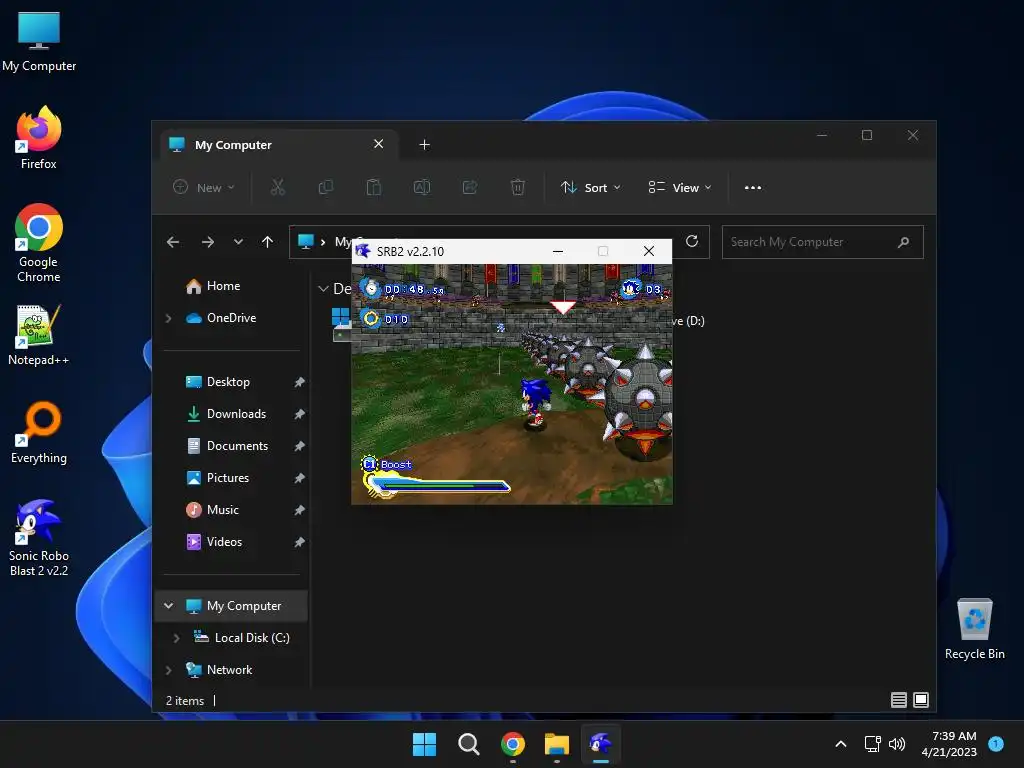Open Chrome from the taskbar

click(x=513, y=744)
